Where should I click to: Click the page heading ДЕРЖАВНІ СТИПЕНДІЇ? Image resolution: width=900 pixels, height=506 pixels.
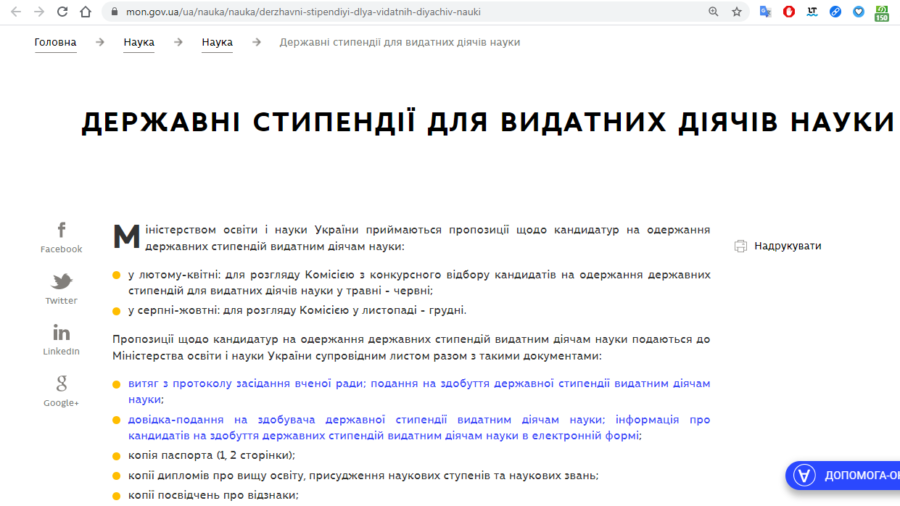pos(487,122)
